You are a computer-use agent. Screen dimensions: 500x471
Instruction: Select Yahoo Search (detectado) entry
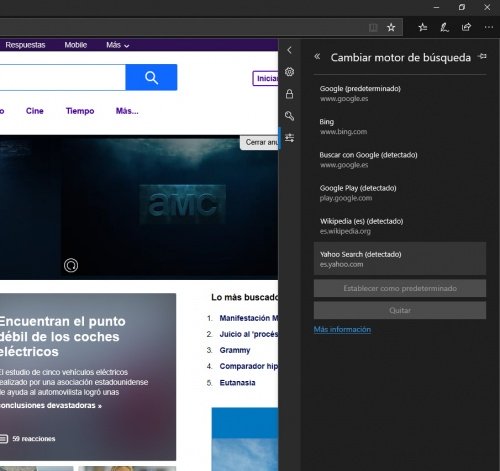point(400,259)
